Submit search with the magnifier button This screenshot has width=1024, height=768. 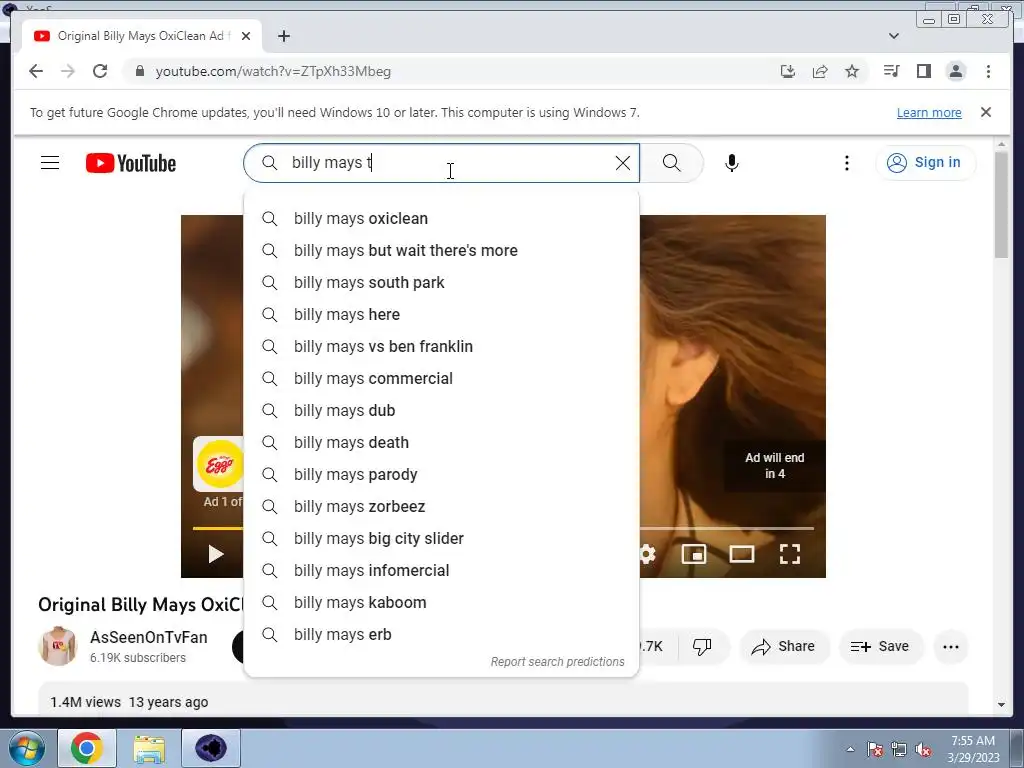(671, 163)
